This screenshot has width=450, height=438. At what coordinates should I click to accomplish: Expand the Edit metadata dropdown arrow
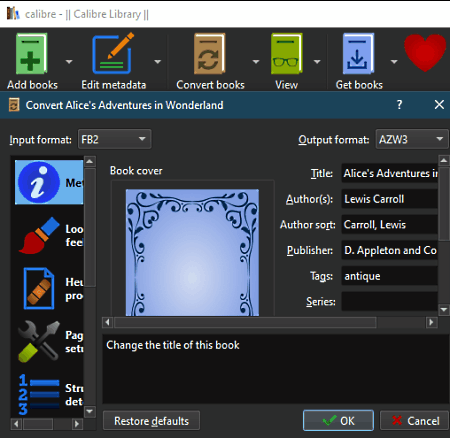[x=158, y=62]
